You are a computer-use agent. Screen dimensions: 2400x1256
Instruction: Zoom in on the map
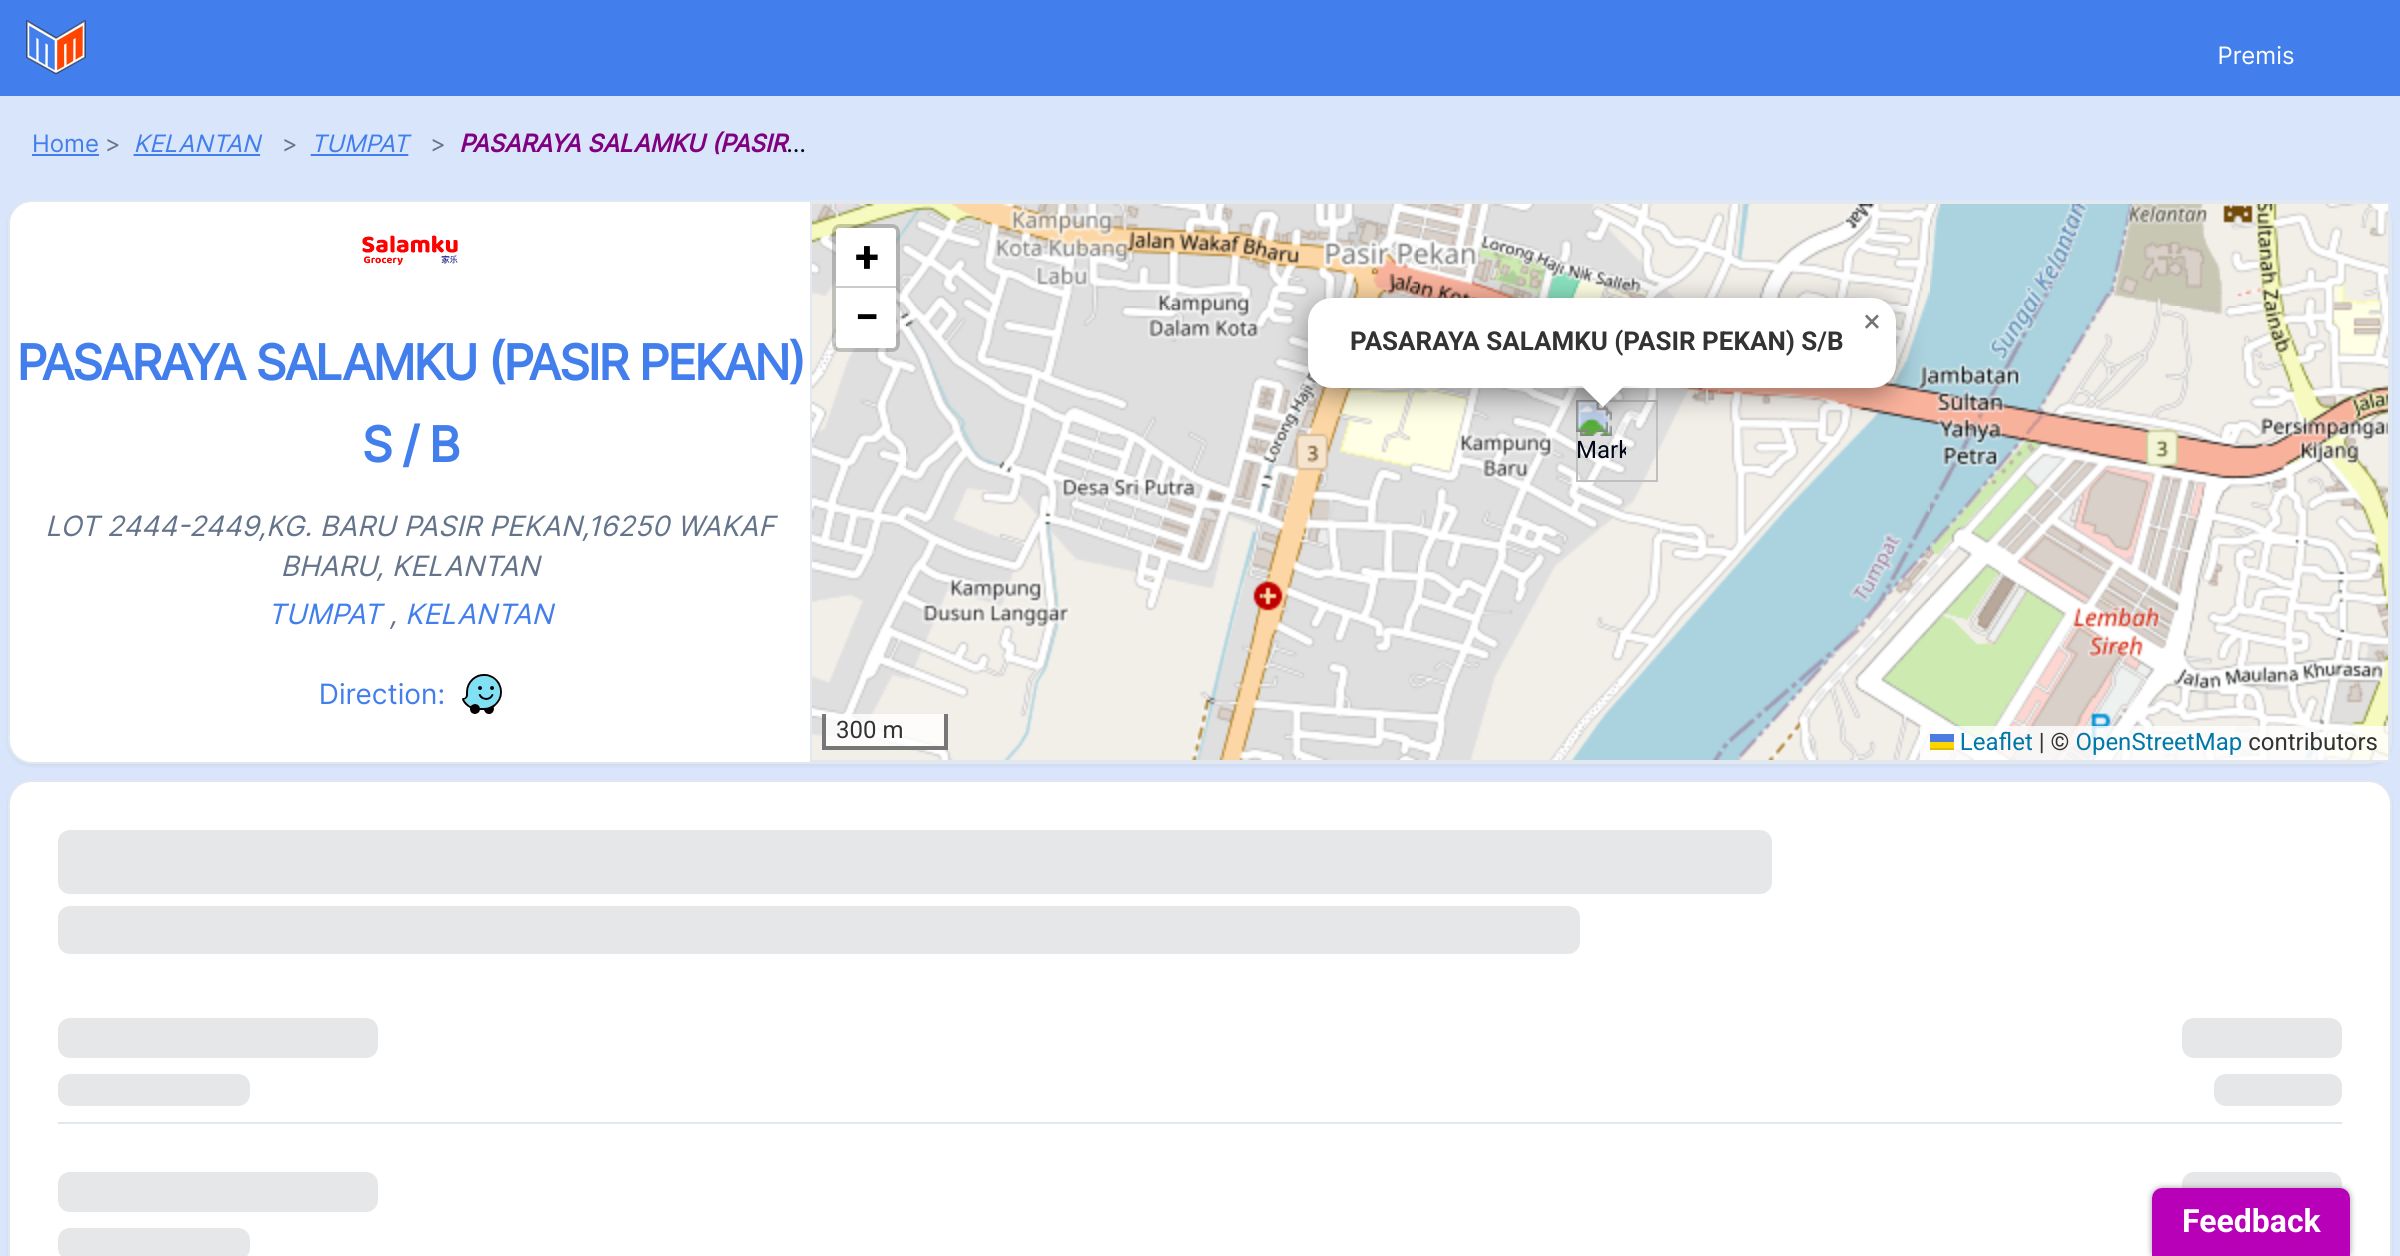click(866, 258)
